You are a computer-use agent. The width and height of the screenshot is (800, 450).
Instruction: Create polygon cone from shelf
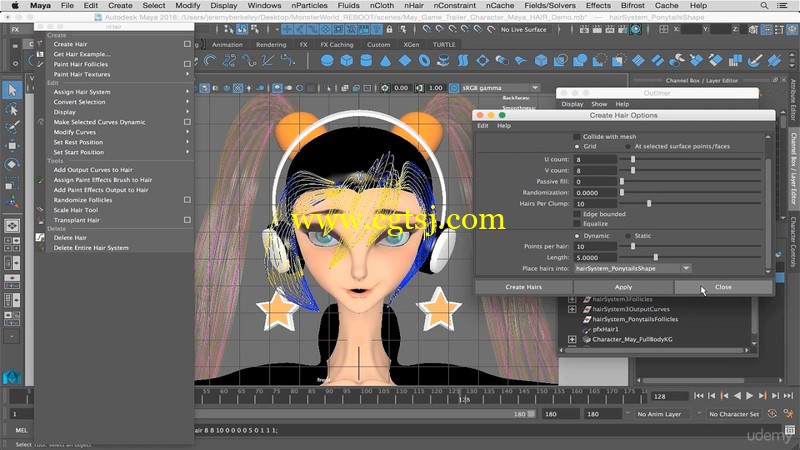point(385,61)
